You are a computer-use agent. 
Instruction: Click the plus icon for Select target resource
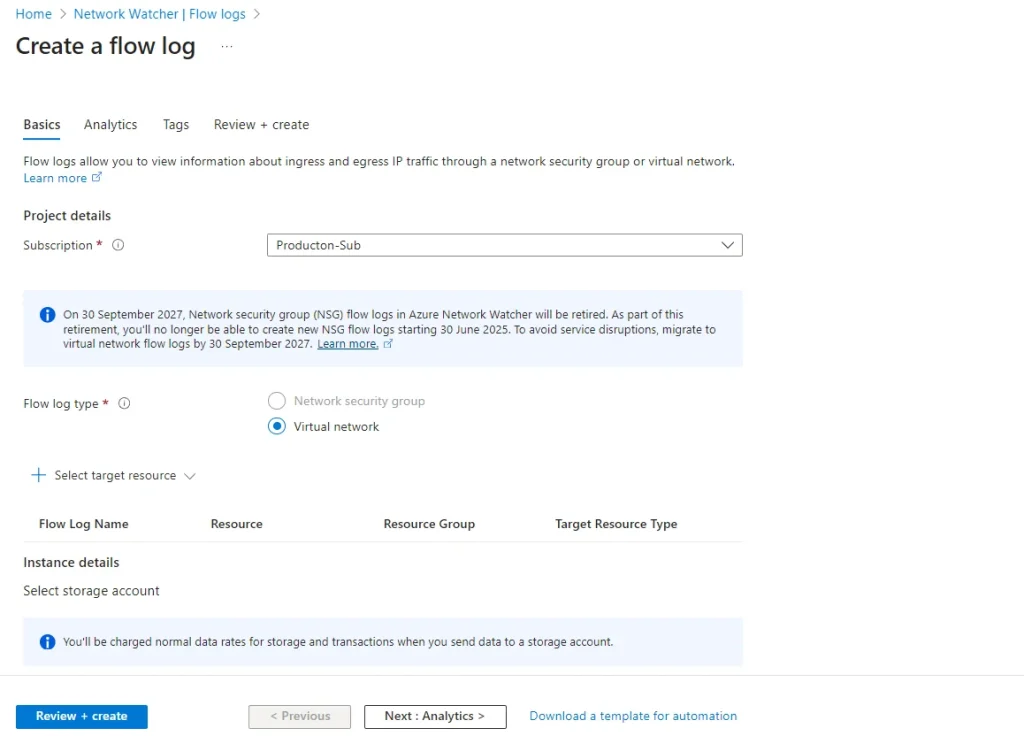39,475
